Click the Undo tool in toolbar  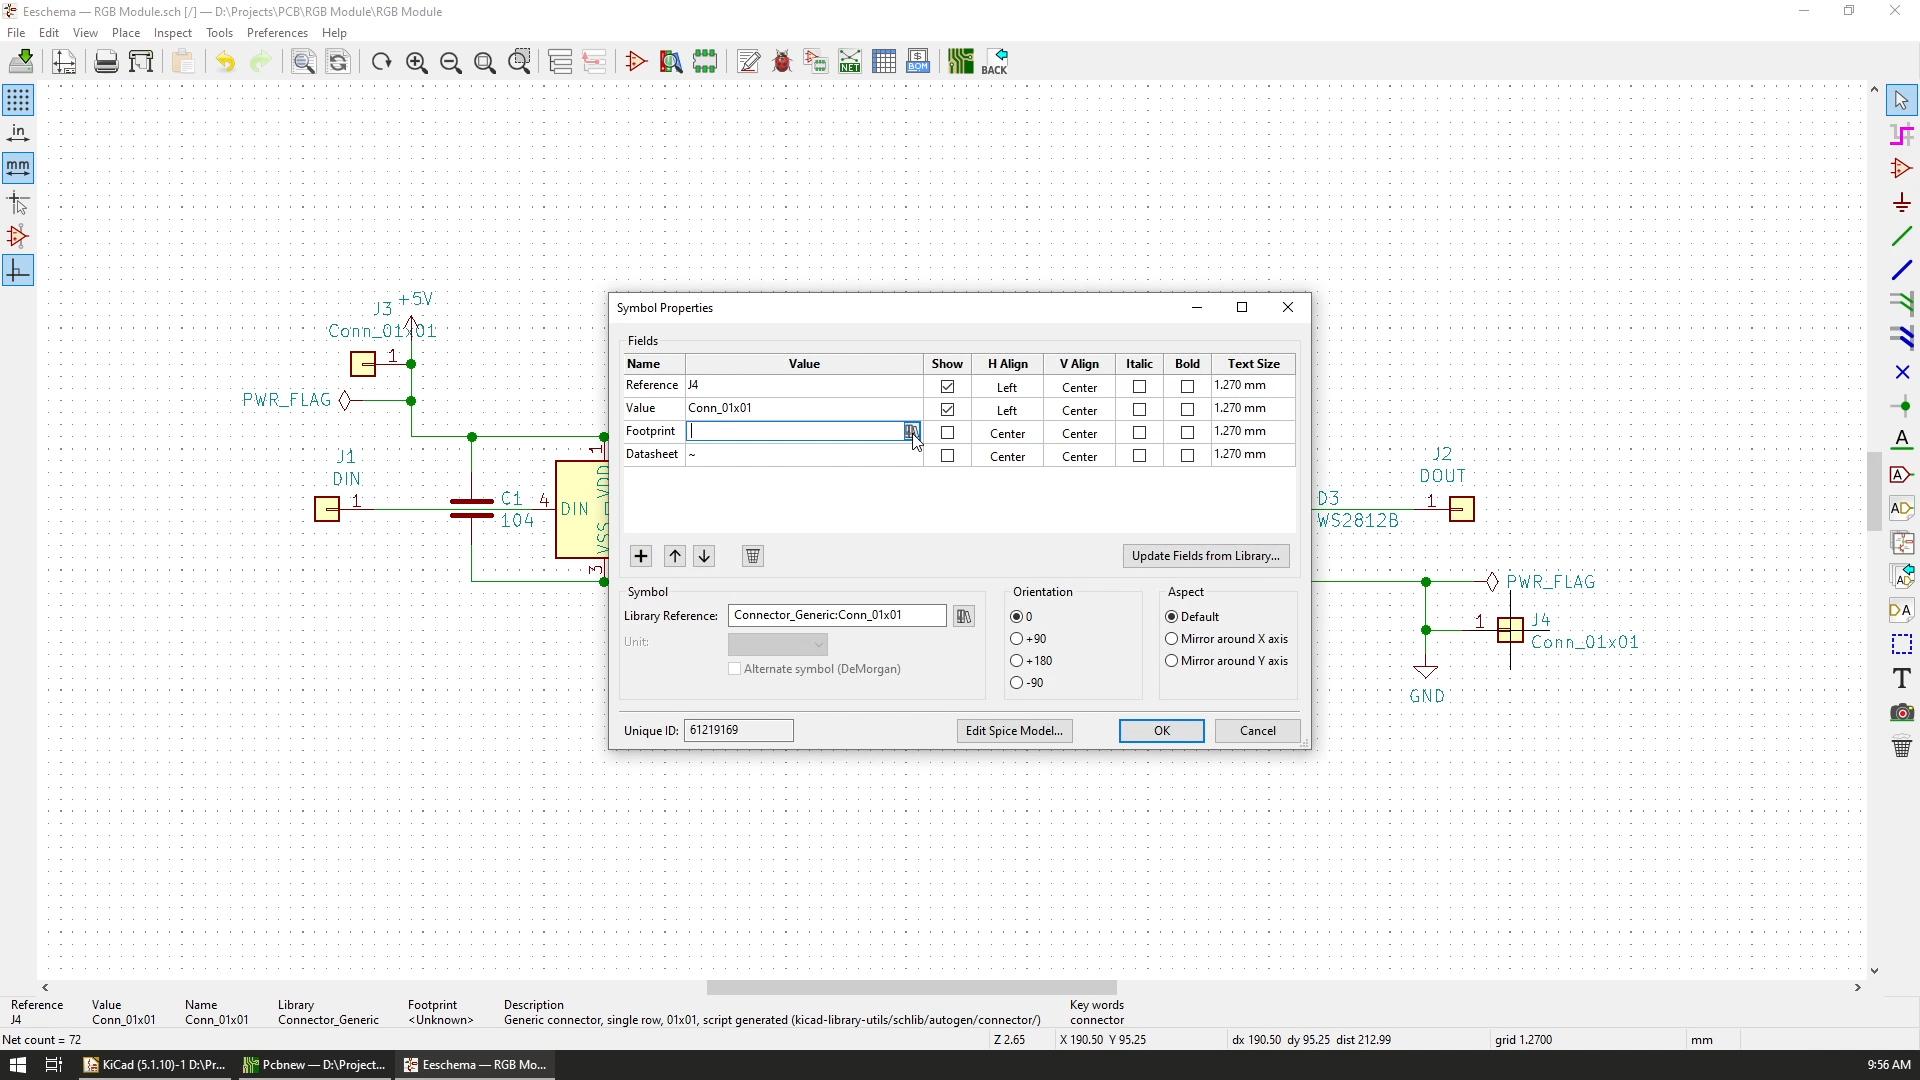coord(224,61)
